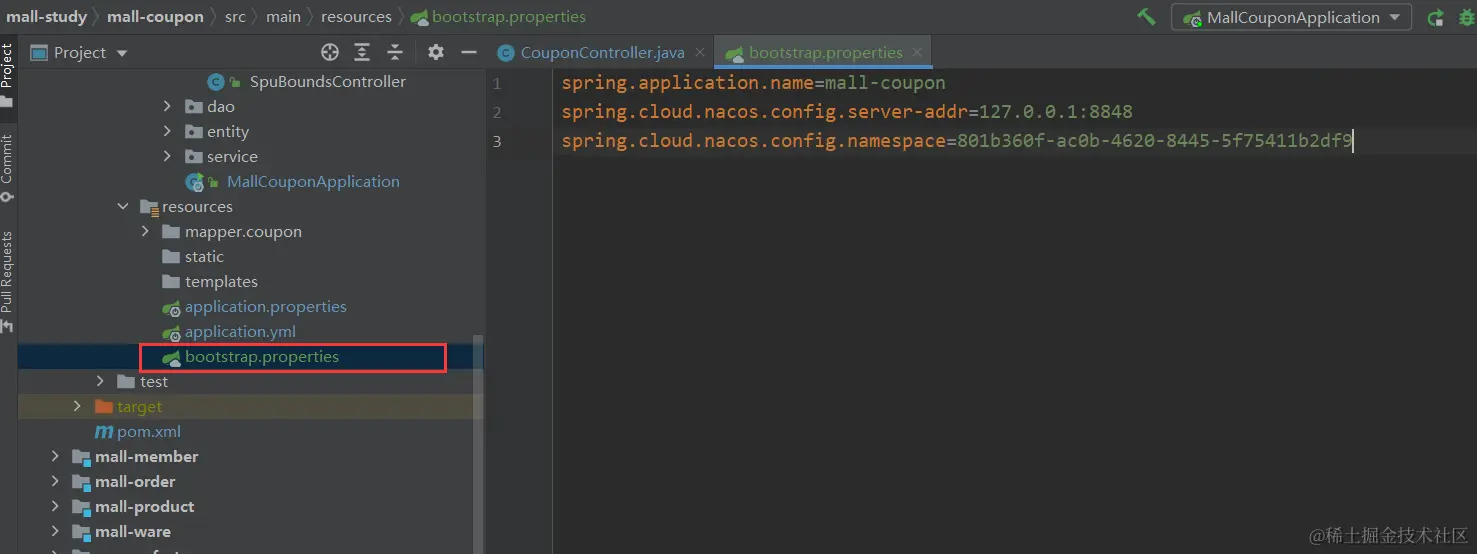This screenshot has width=1477, height=554.
Task: Open the MallCouponApplication run configuration dropdown
Action: [x=1292, y=17]
